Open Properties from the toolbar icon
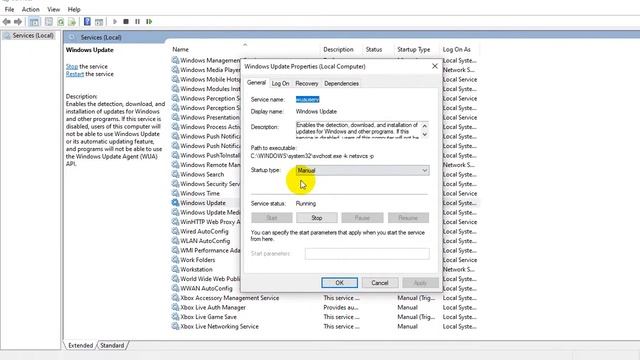The width and height of the screenshot is (640, 360). (49, 22)
